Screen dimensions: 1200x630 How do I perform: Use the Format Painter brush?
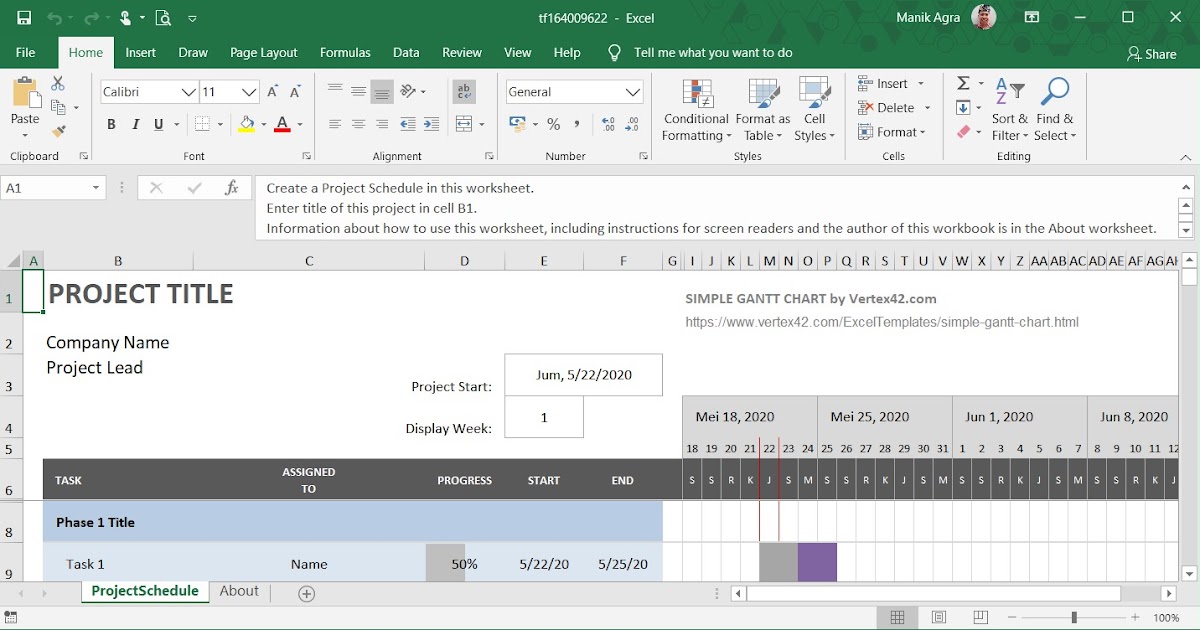[58, 131]
